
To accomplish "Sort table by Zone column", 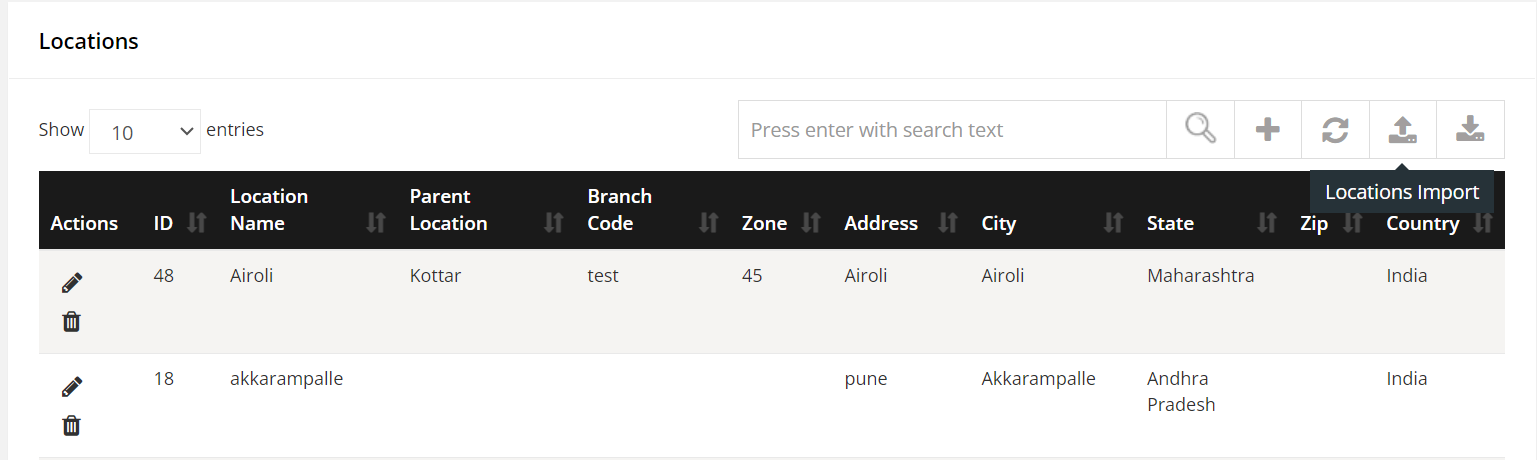I will (780, 223).
